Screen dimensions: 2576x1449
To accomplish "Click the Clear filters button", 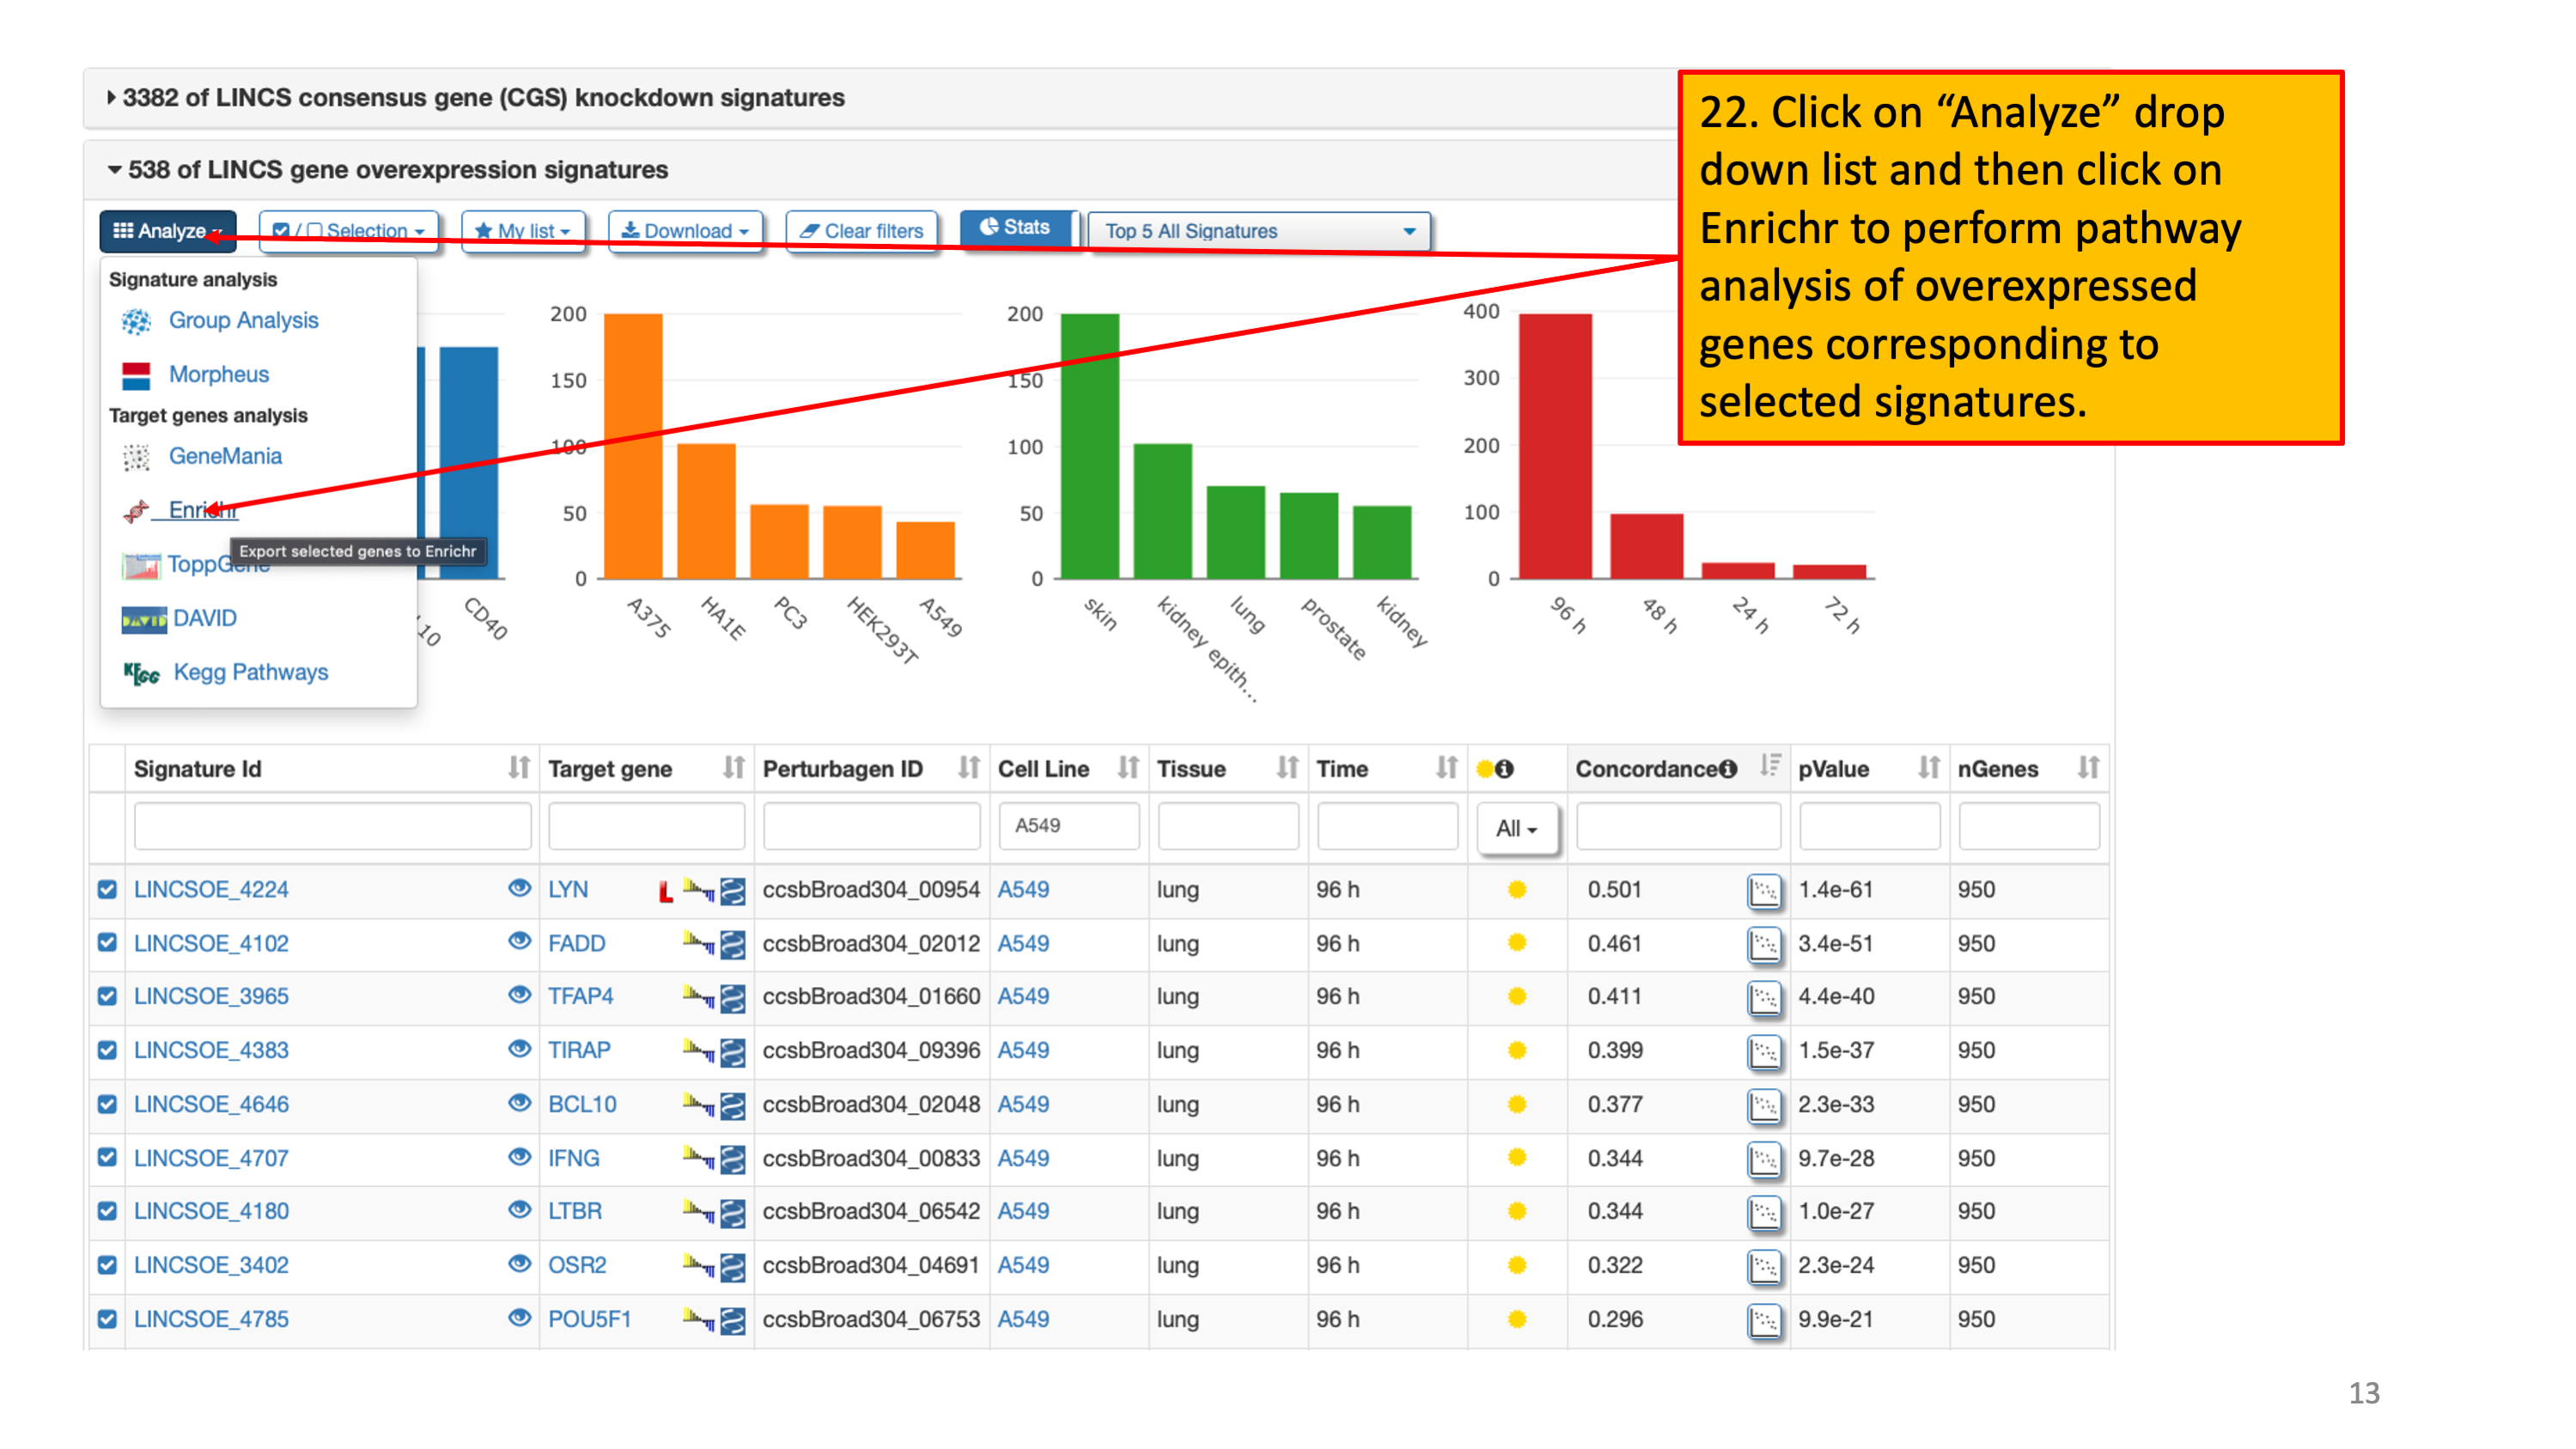I will pos(861,231).
